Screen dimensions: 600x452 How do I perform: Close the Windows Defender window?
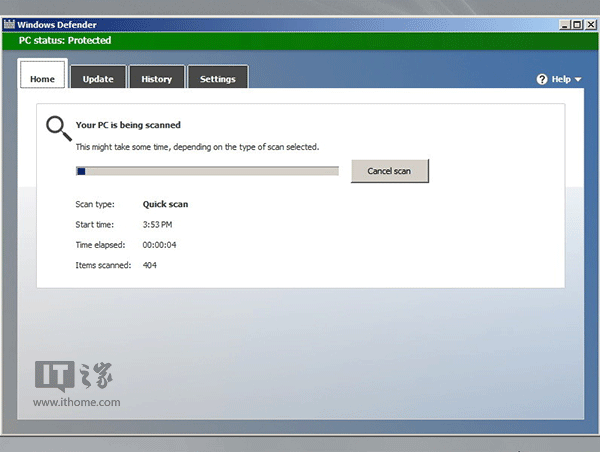tap(589, 23)
